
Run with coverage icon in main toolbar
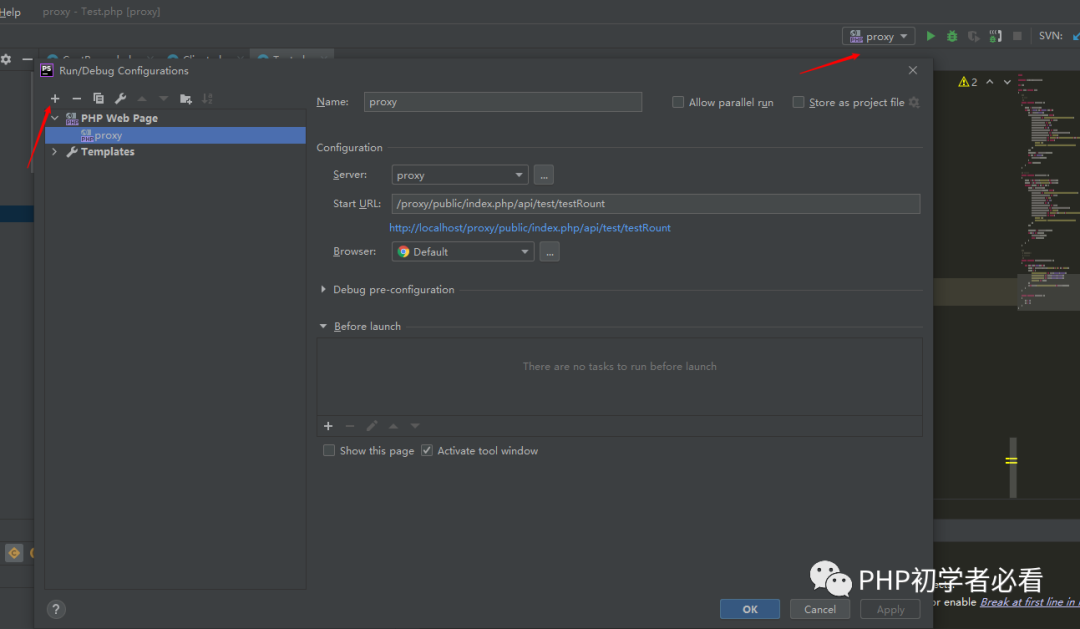coord(973,36)
